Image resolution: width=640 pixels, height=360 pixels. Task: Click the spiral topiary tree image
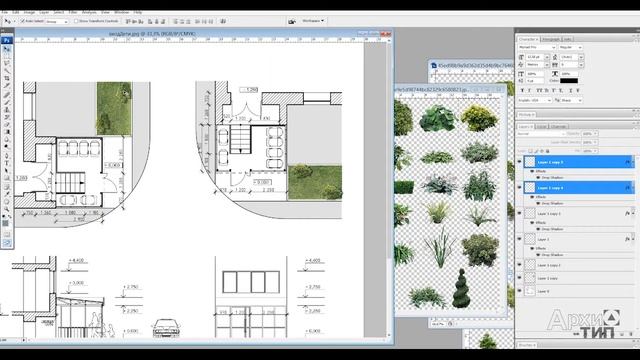pos(461,288)
